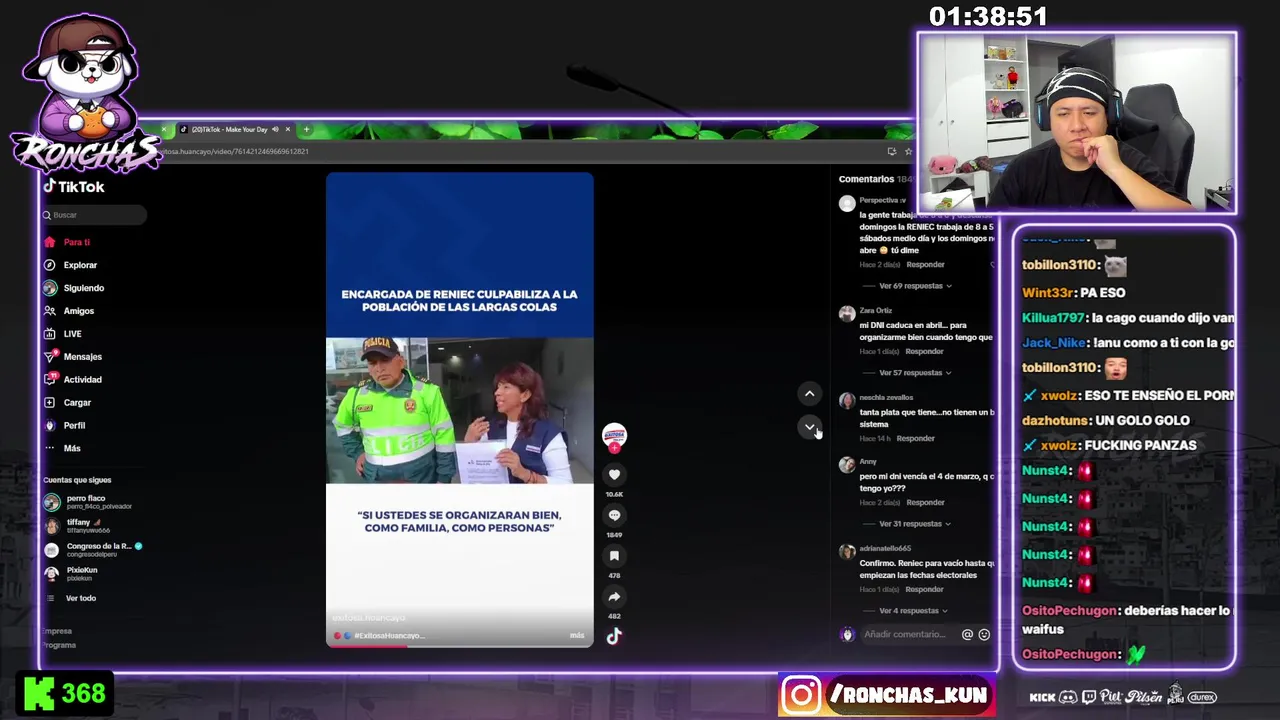Screen dimensions: 1280x720
Task: Open a new browser tab
Action: tap(306, 129)
